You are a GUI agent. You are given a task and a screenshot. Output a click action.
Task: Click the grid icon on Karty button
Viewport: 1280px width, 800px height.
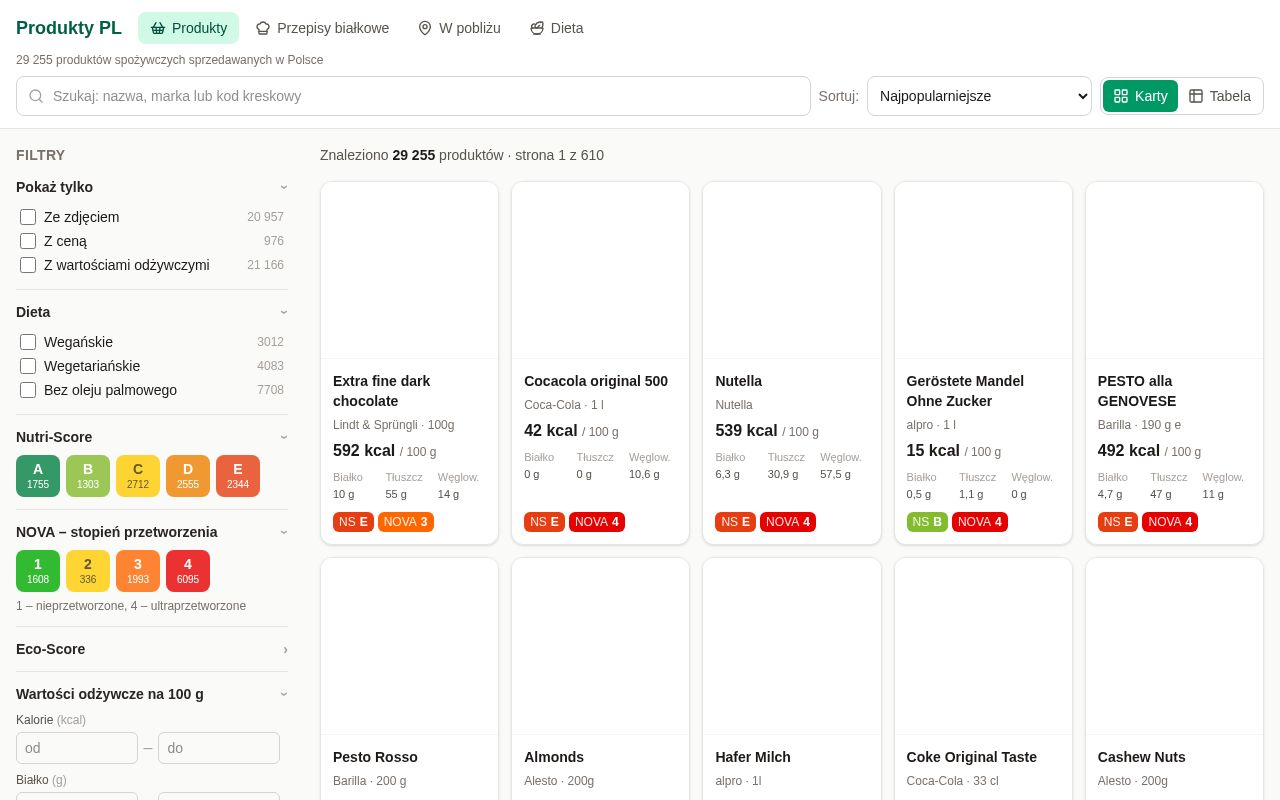click(1121, 96)
